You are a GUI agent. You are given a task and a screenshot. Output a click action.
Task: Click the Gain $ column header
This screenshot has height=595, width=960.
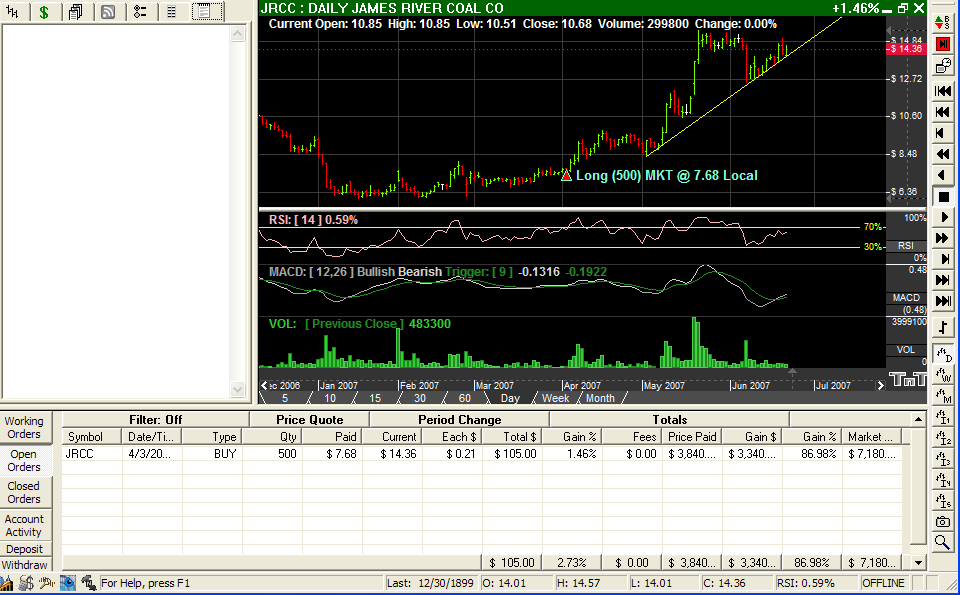752,437
